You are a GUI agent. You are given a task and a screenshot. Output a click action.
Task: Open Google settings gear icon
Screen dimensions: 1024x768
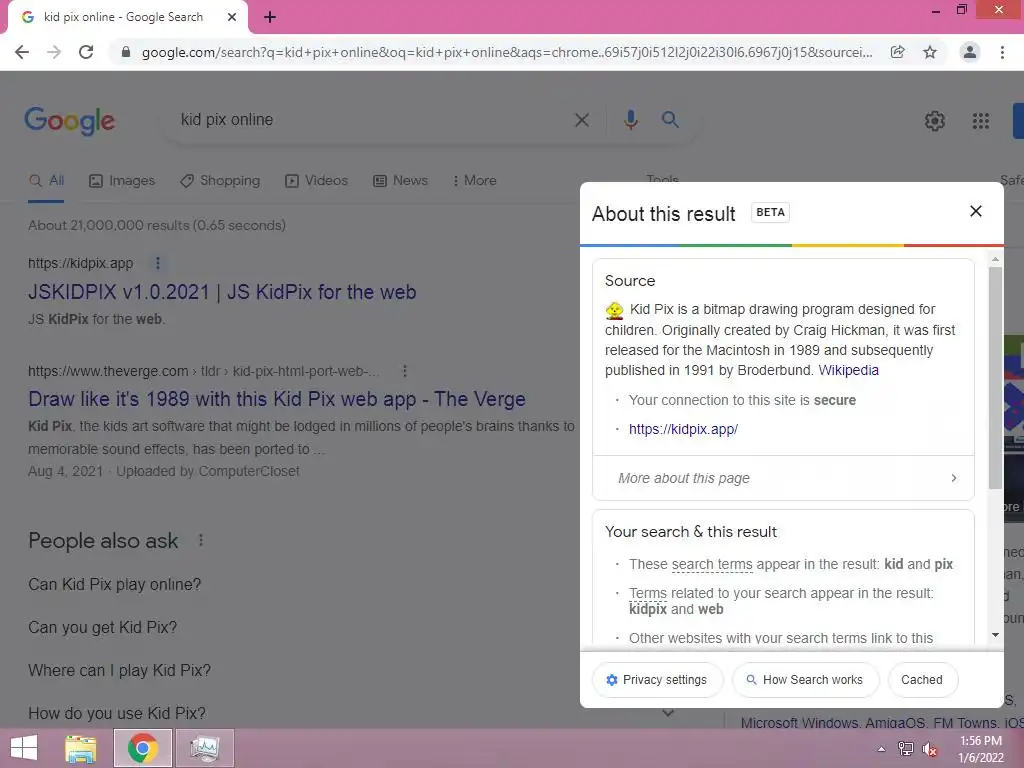pyautogui.click(x=935, y=121)
